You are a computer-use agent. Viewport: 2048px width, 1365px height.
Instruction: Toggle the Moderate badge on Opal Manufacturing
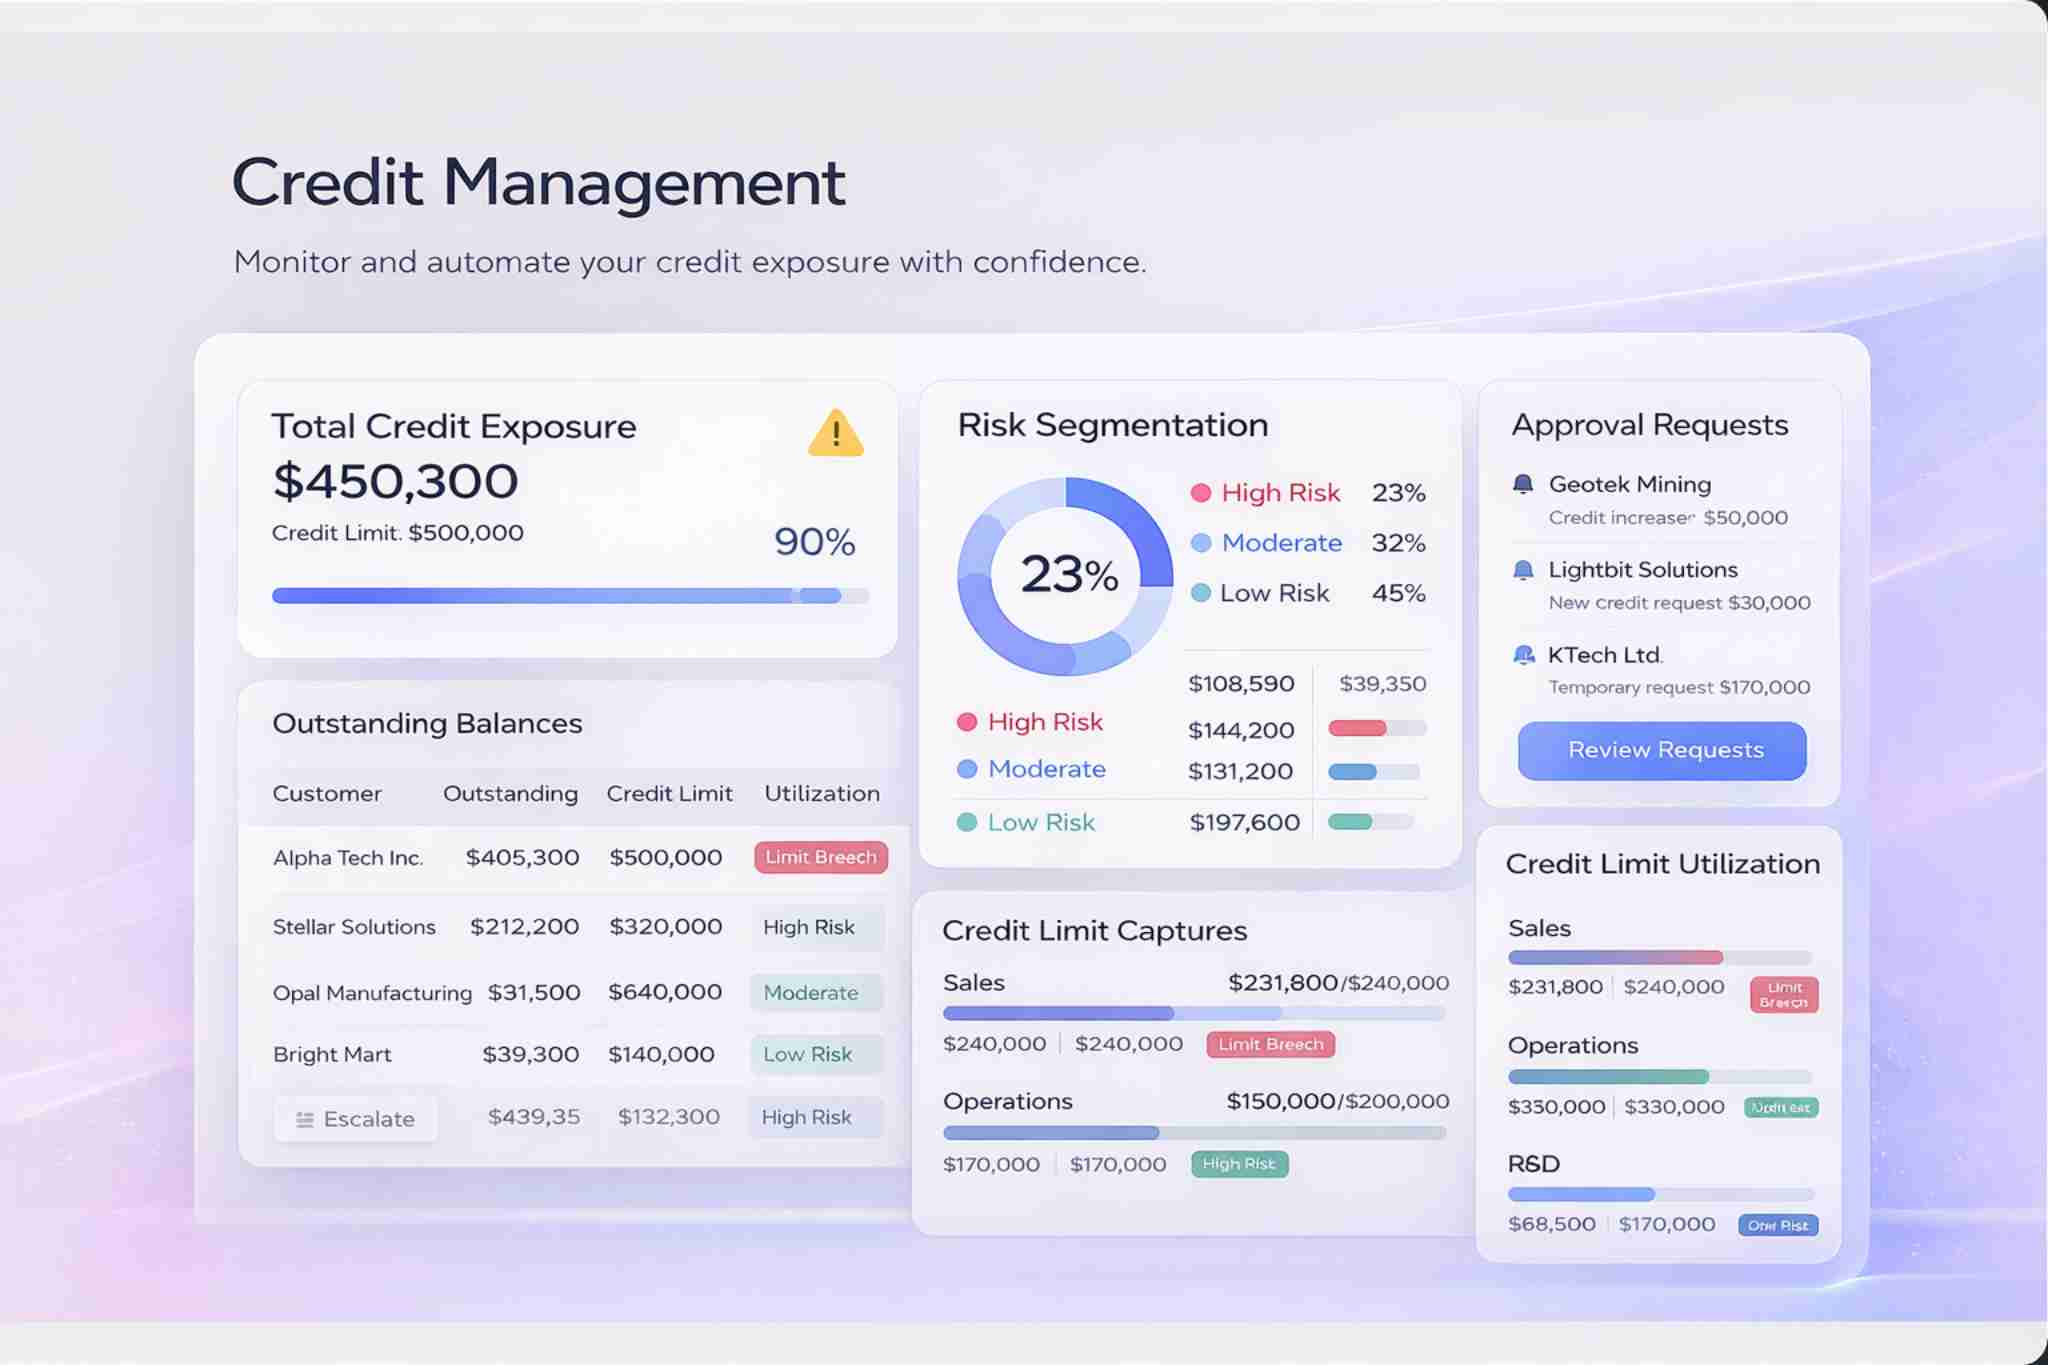coord(816,992)
